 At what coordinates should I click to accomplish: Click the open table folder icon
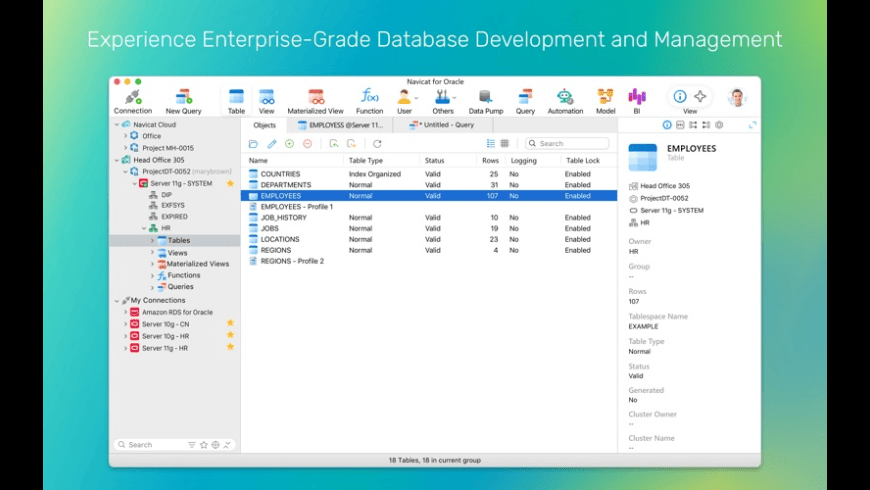coord(254,144)
